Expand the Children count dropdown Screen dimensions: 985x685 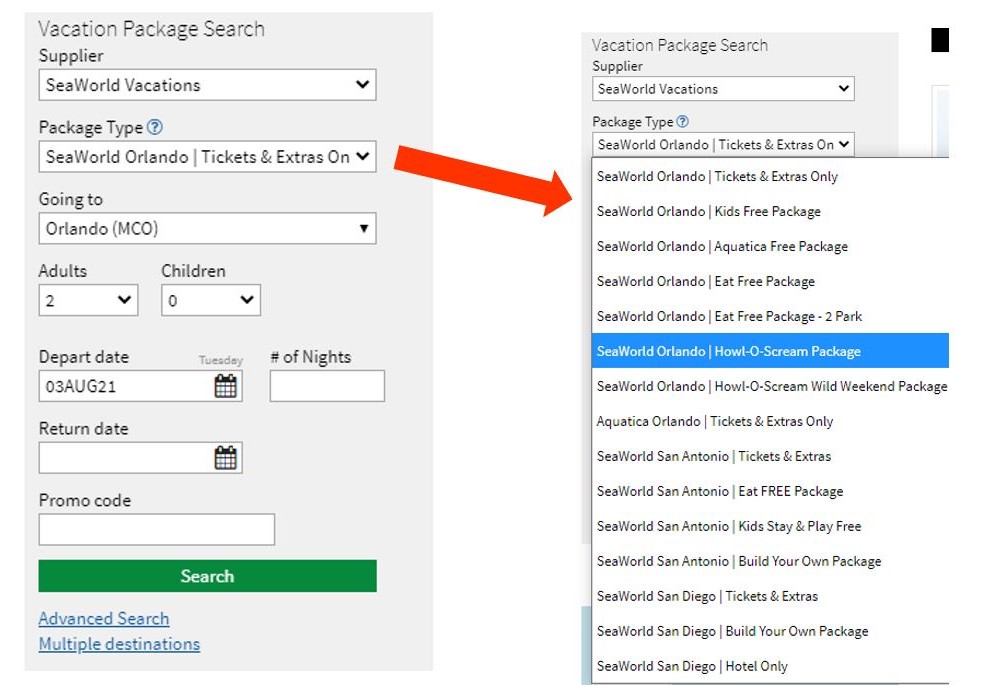[210, 300]
